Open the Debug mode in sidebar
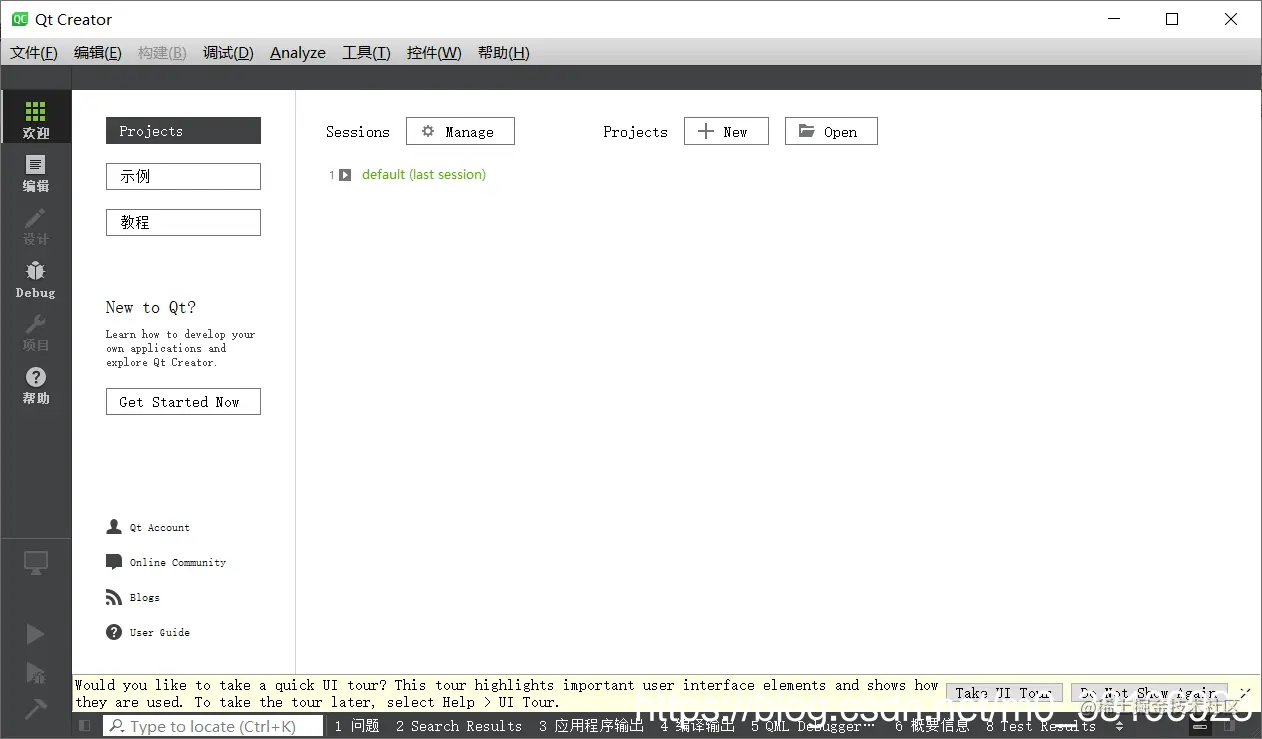This screenshot has width=1262, height=739. 36,279
